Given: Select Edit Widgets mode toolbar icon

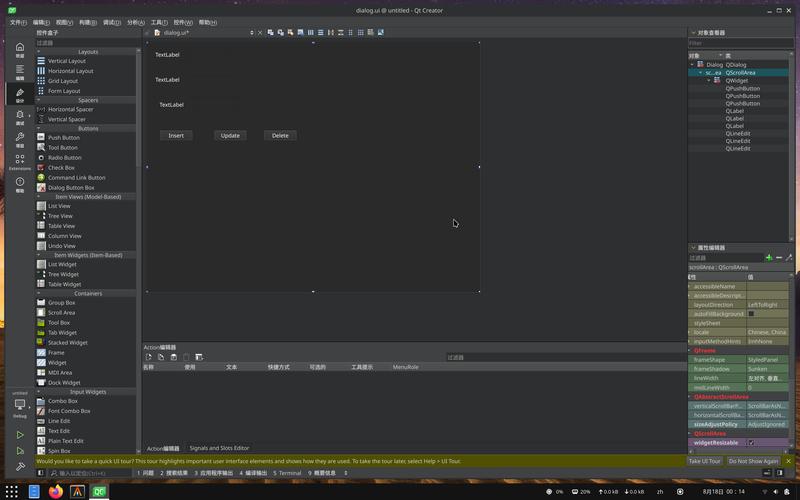Looking at the screenshot, I should 270,32.
